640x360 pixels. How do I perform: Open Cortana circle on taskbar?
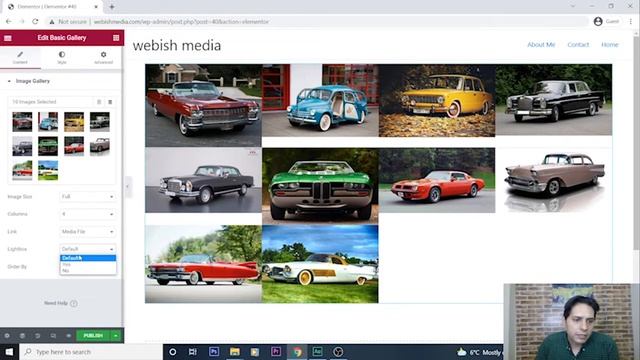point(173,352)
